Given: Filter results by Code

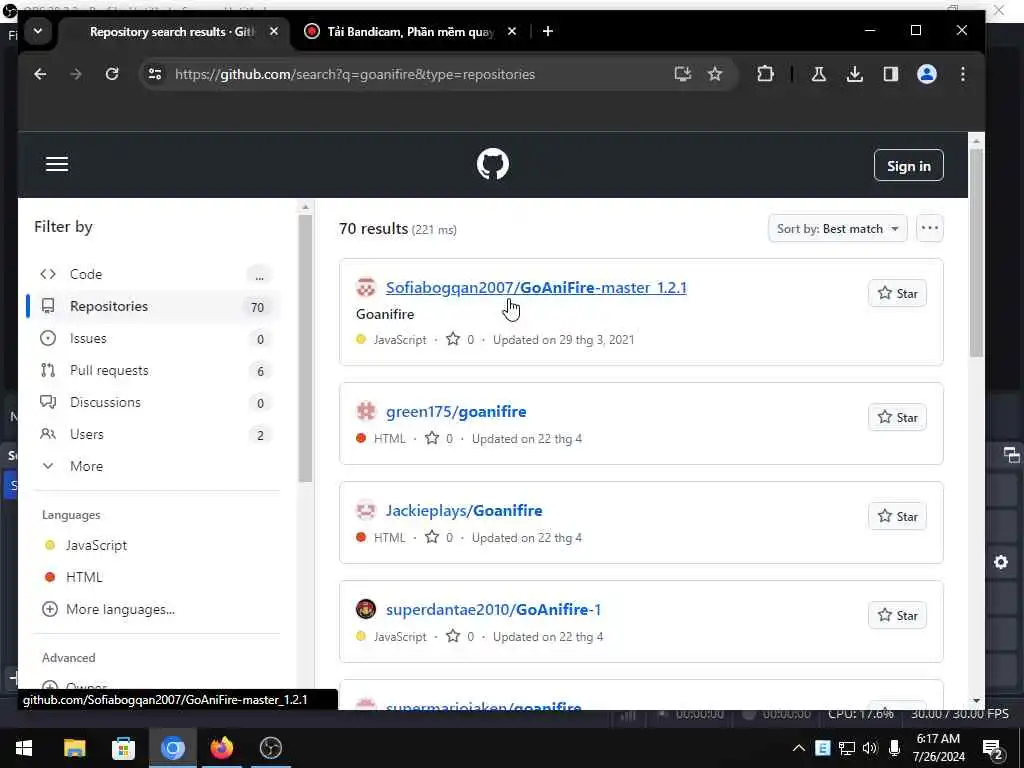Looking at the screenshot, I should click(155, 274).
